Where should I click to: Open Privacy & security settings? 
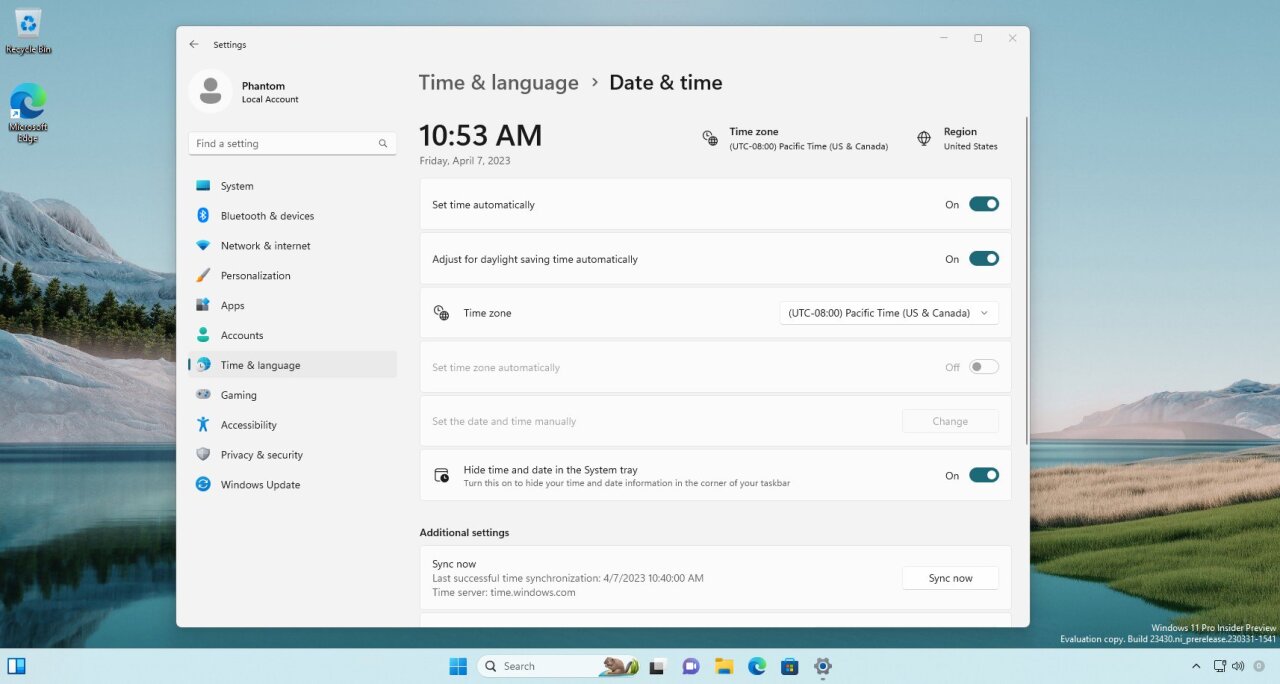click(x=262, y=454)
